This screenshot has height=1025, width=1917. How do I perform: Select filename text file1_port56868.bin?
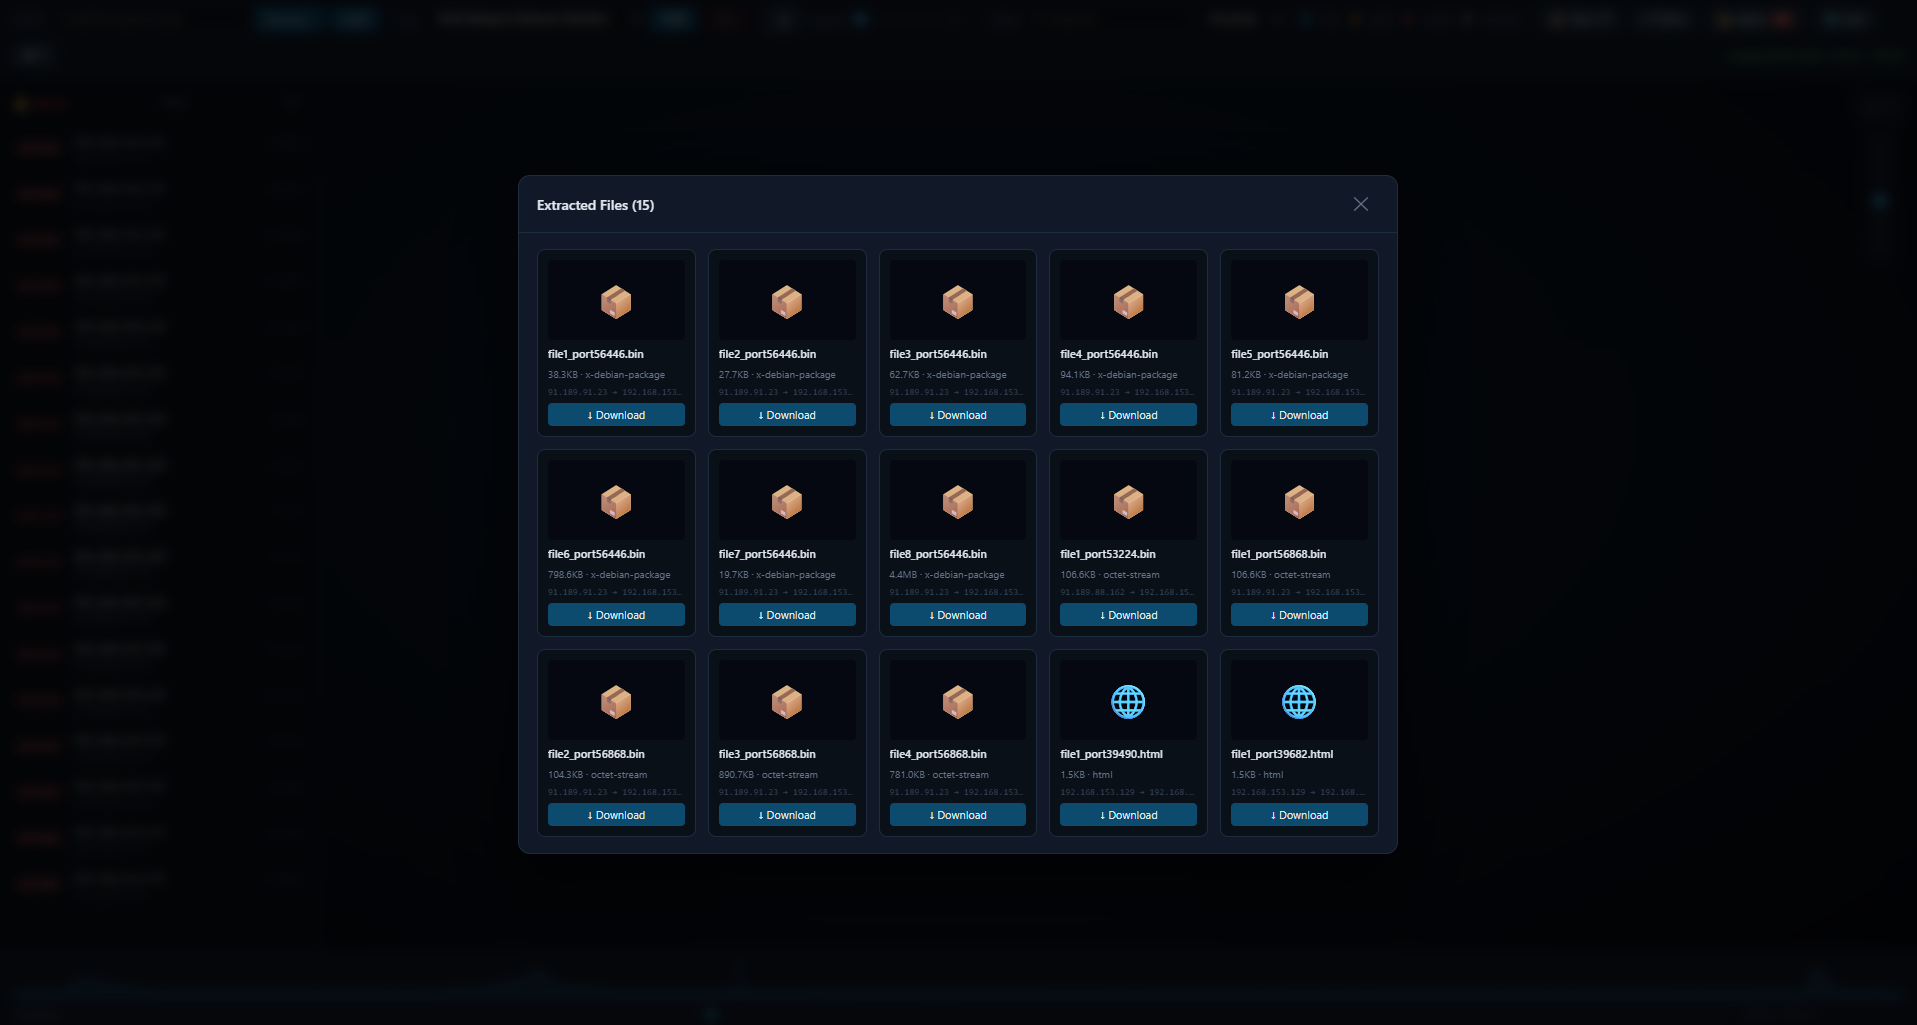click(1279, 554)
